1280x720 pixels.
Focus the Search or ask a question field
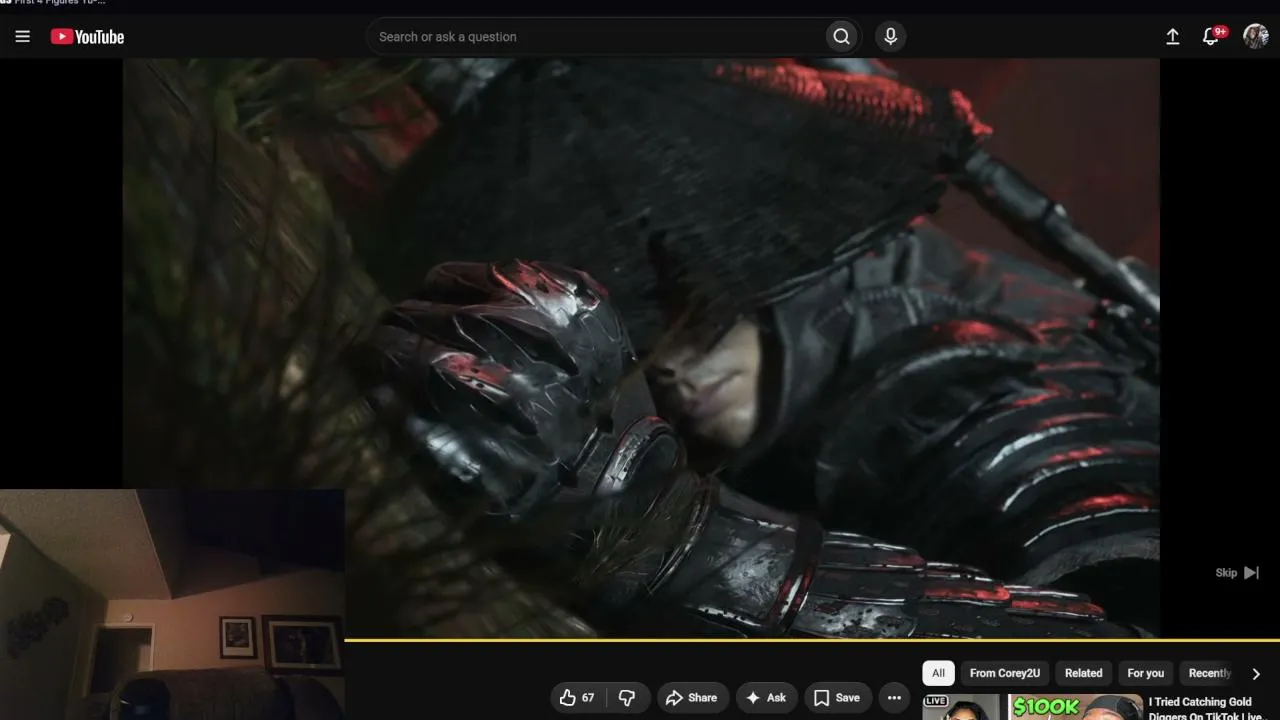click(596, 37)
